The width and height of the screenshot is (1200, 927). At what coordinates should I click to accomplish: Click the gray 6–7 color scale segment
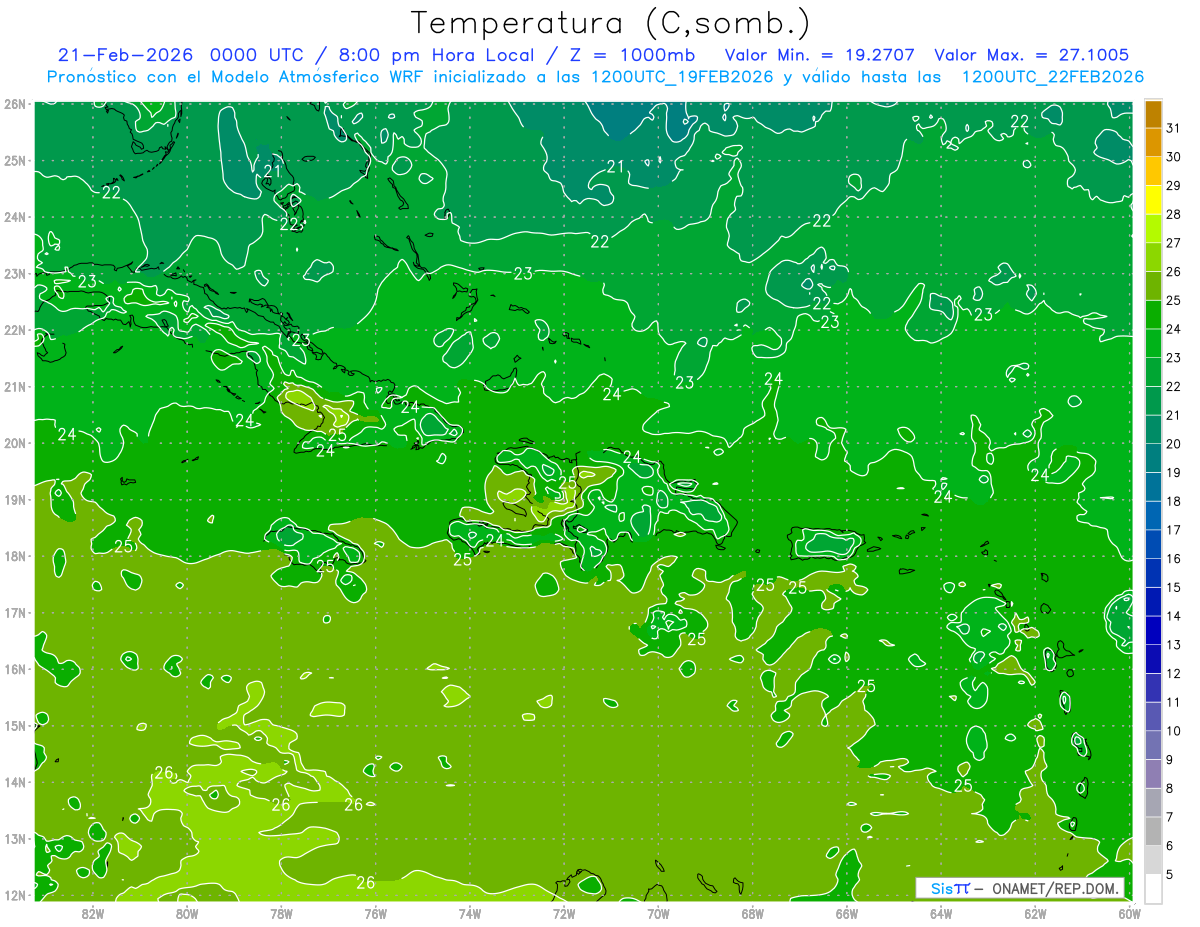coord(1153,831)
